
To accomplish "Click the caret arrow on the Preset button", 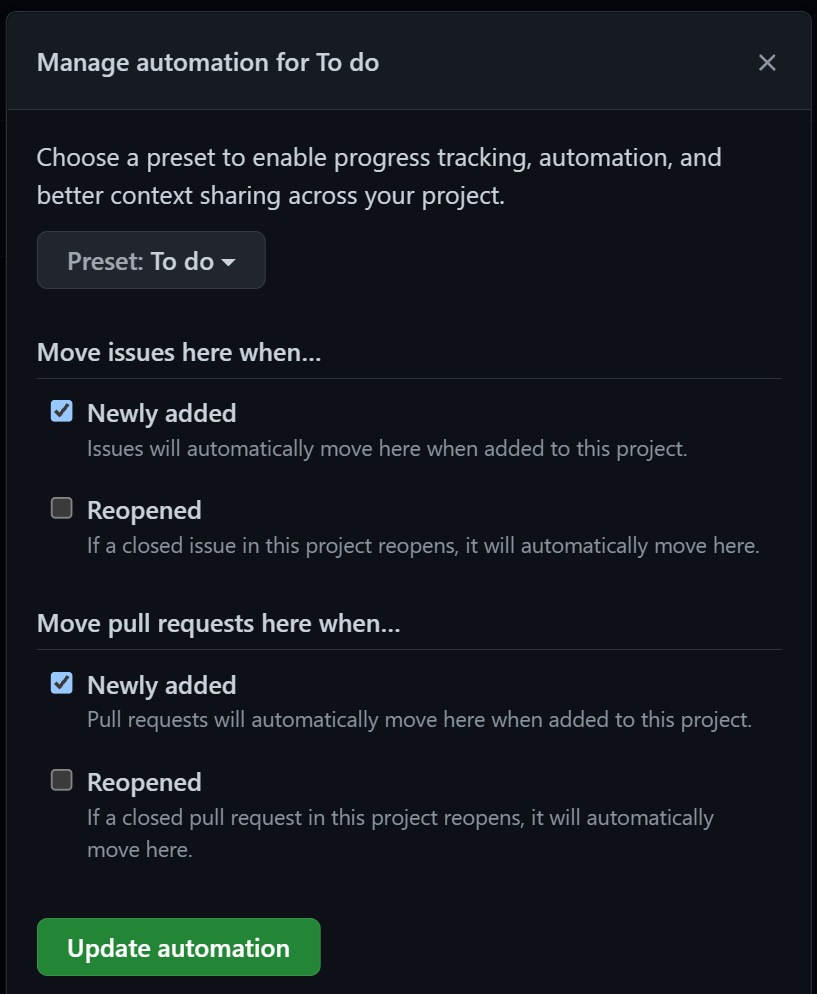I will pos(228,262).
